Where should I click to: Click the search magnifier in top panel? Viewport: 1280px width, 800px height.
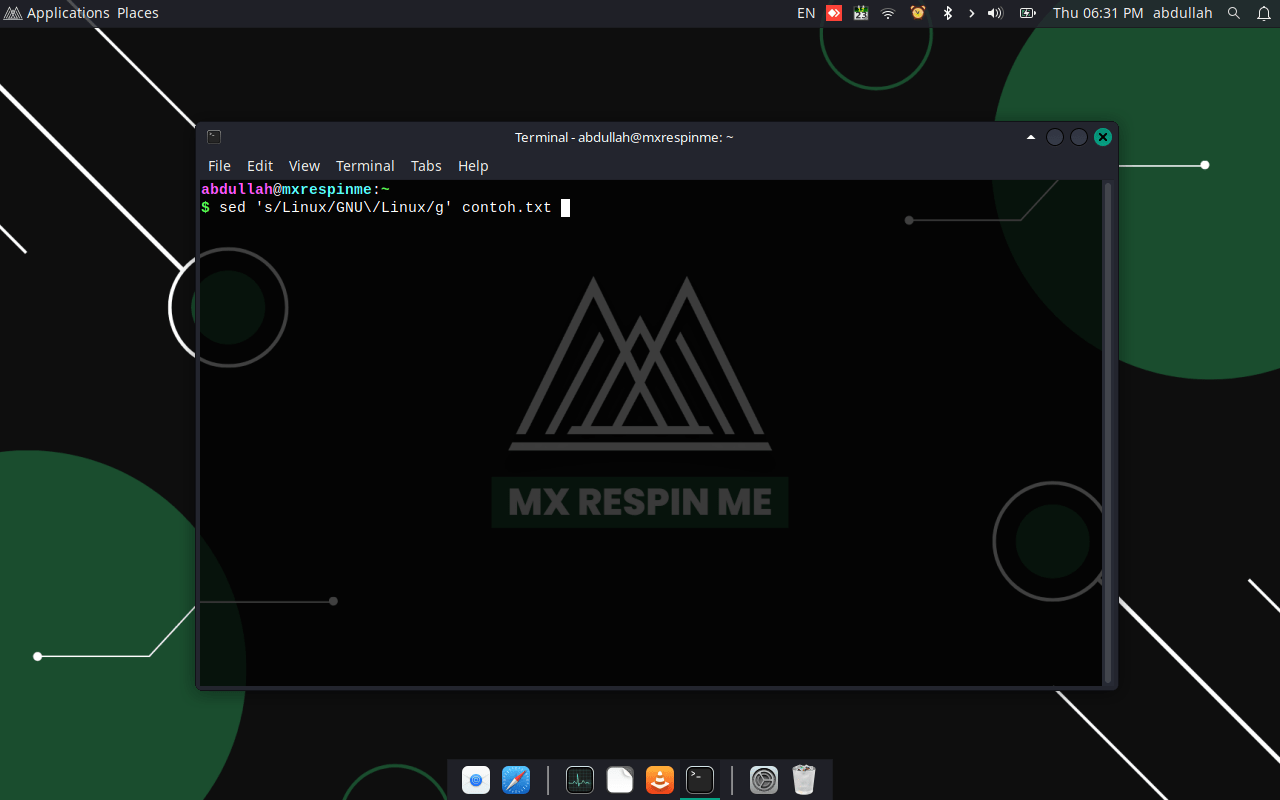[x=1234, y=13]
